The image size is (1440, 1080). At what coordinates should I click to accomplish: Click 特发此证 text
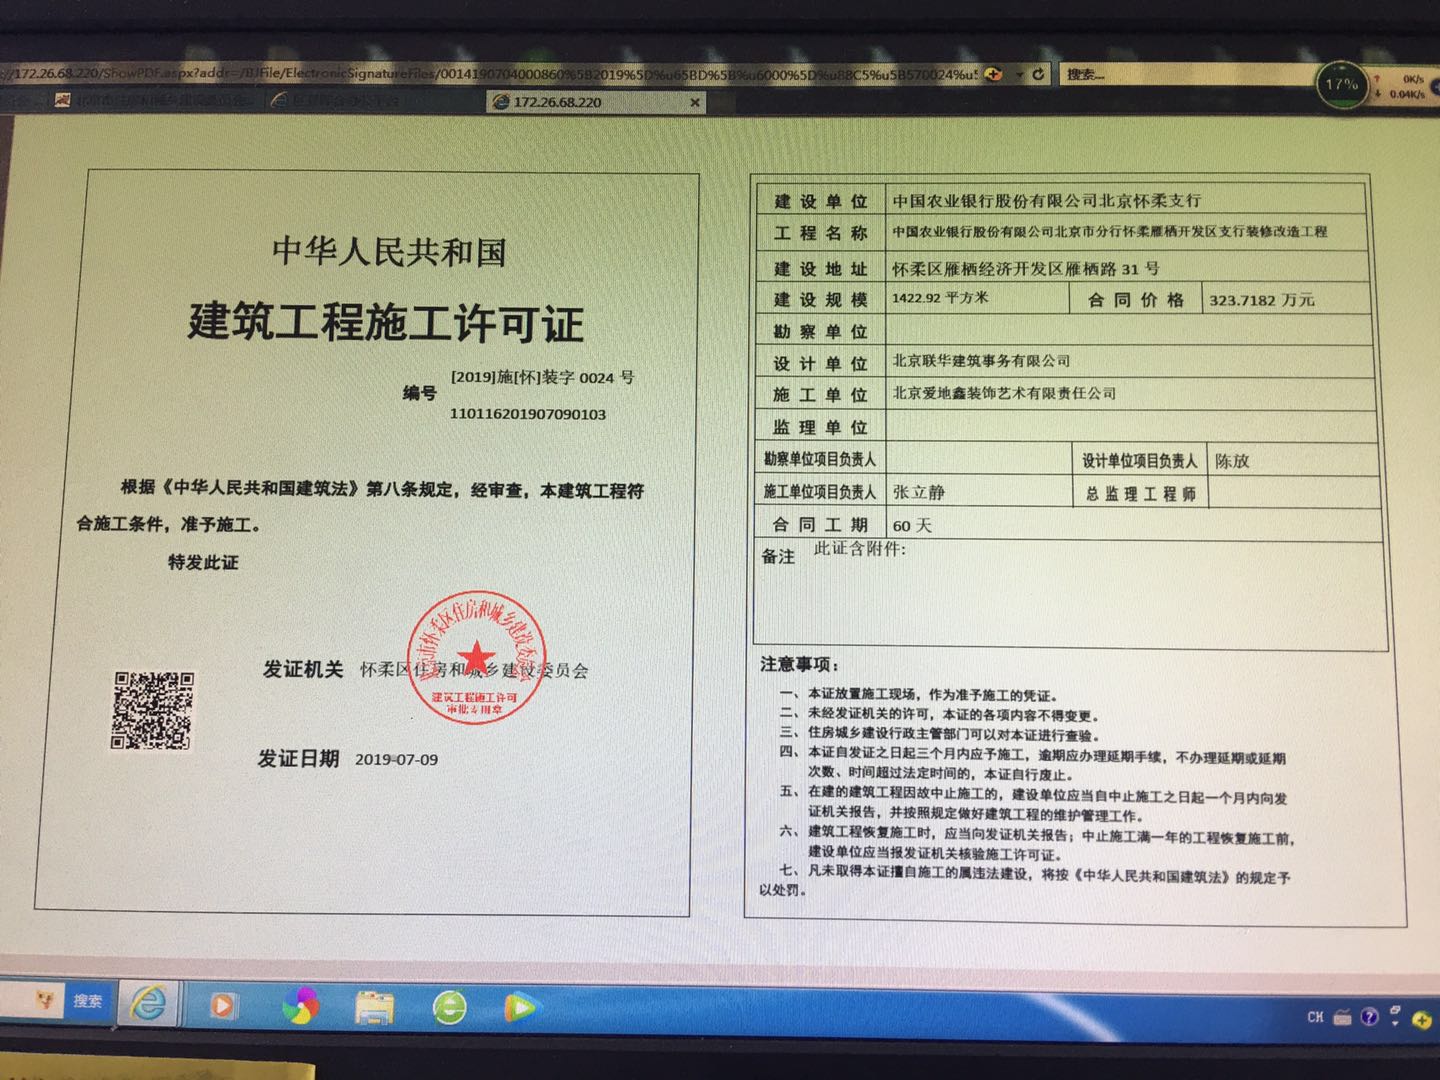[x=203, y=562]
